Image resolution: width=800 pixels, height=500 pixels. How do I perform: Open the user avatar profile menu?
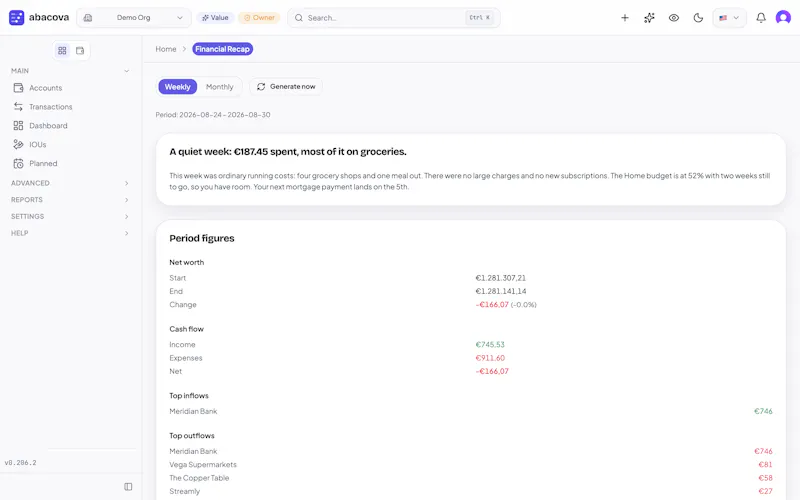[783, 18]
